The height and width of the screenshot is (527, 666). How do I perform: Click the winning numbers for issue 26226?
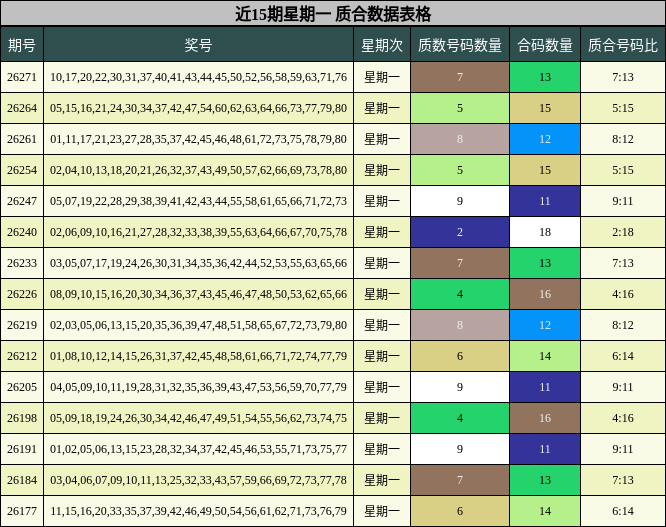(x=198, y=294)
